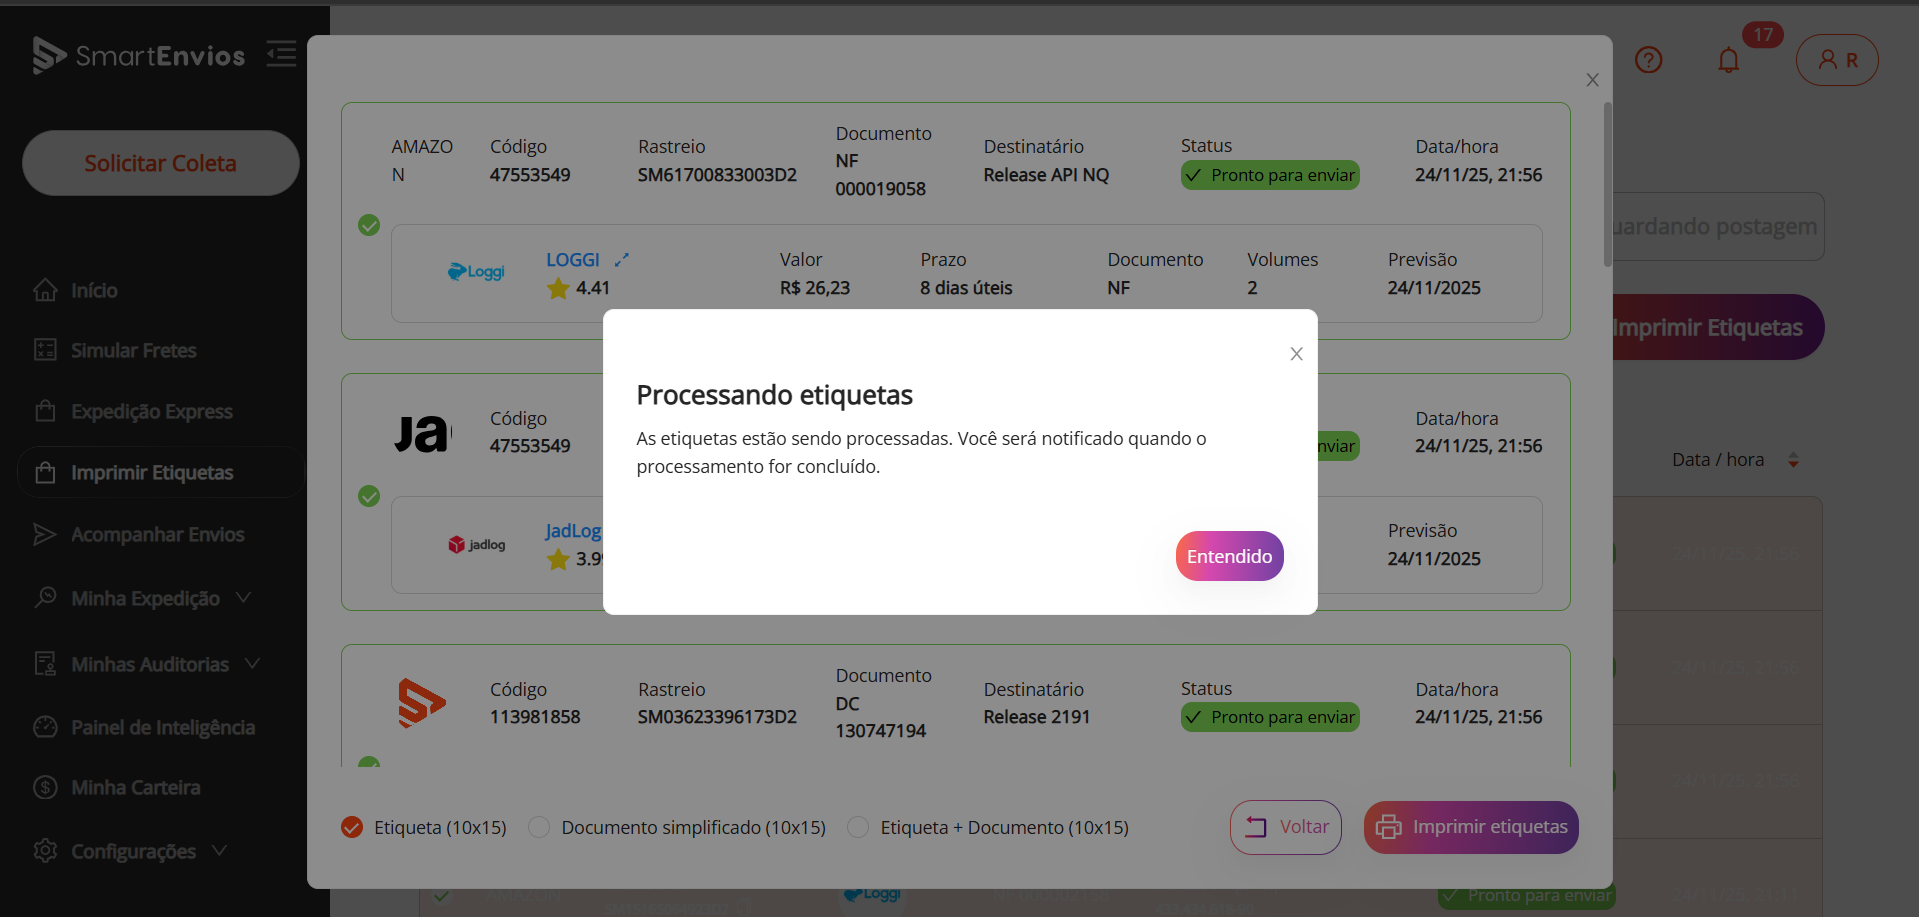This screenshot has width=1919, height=917.
Task: Select Etiqueta (10x15) radio option
Action: [352, 827]
